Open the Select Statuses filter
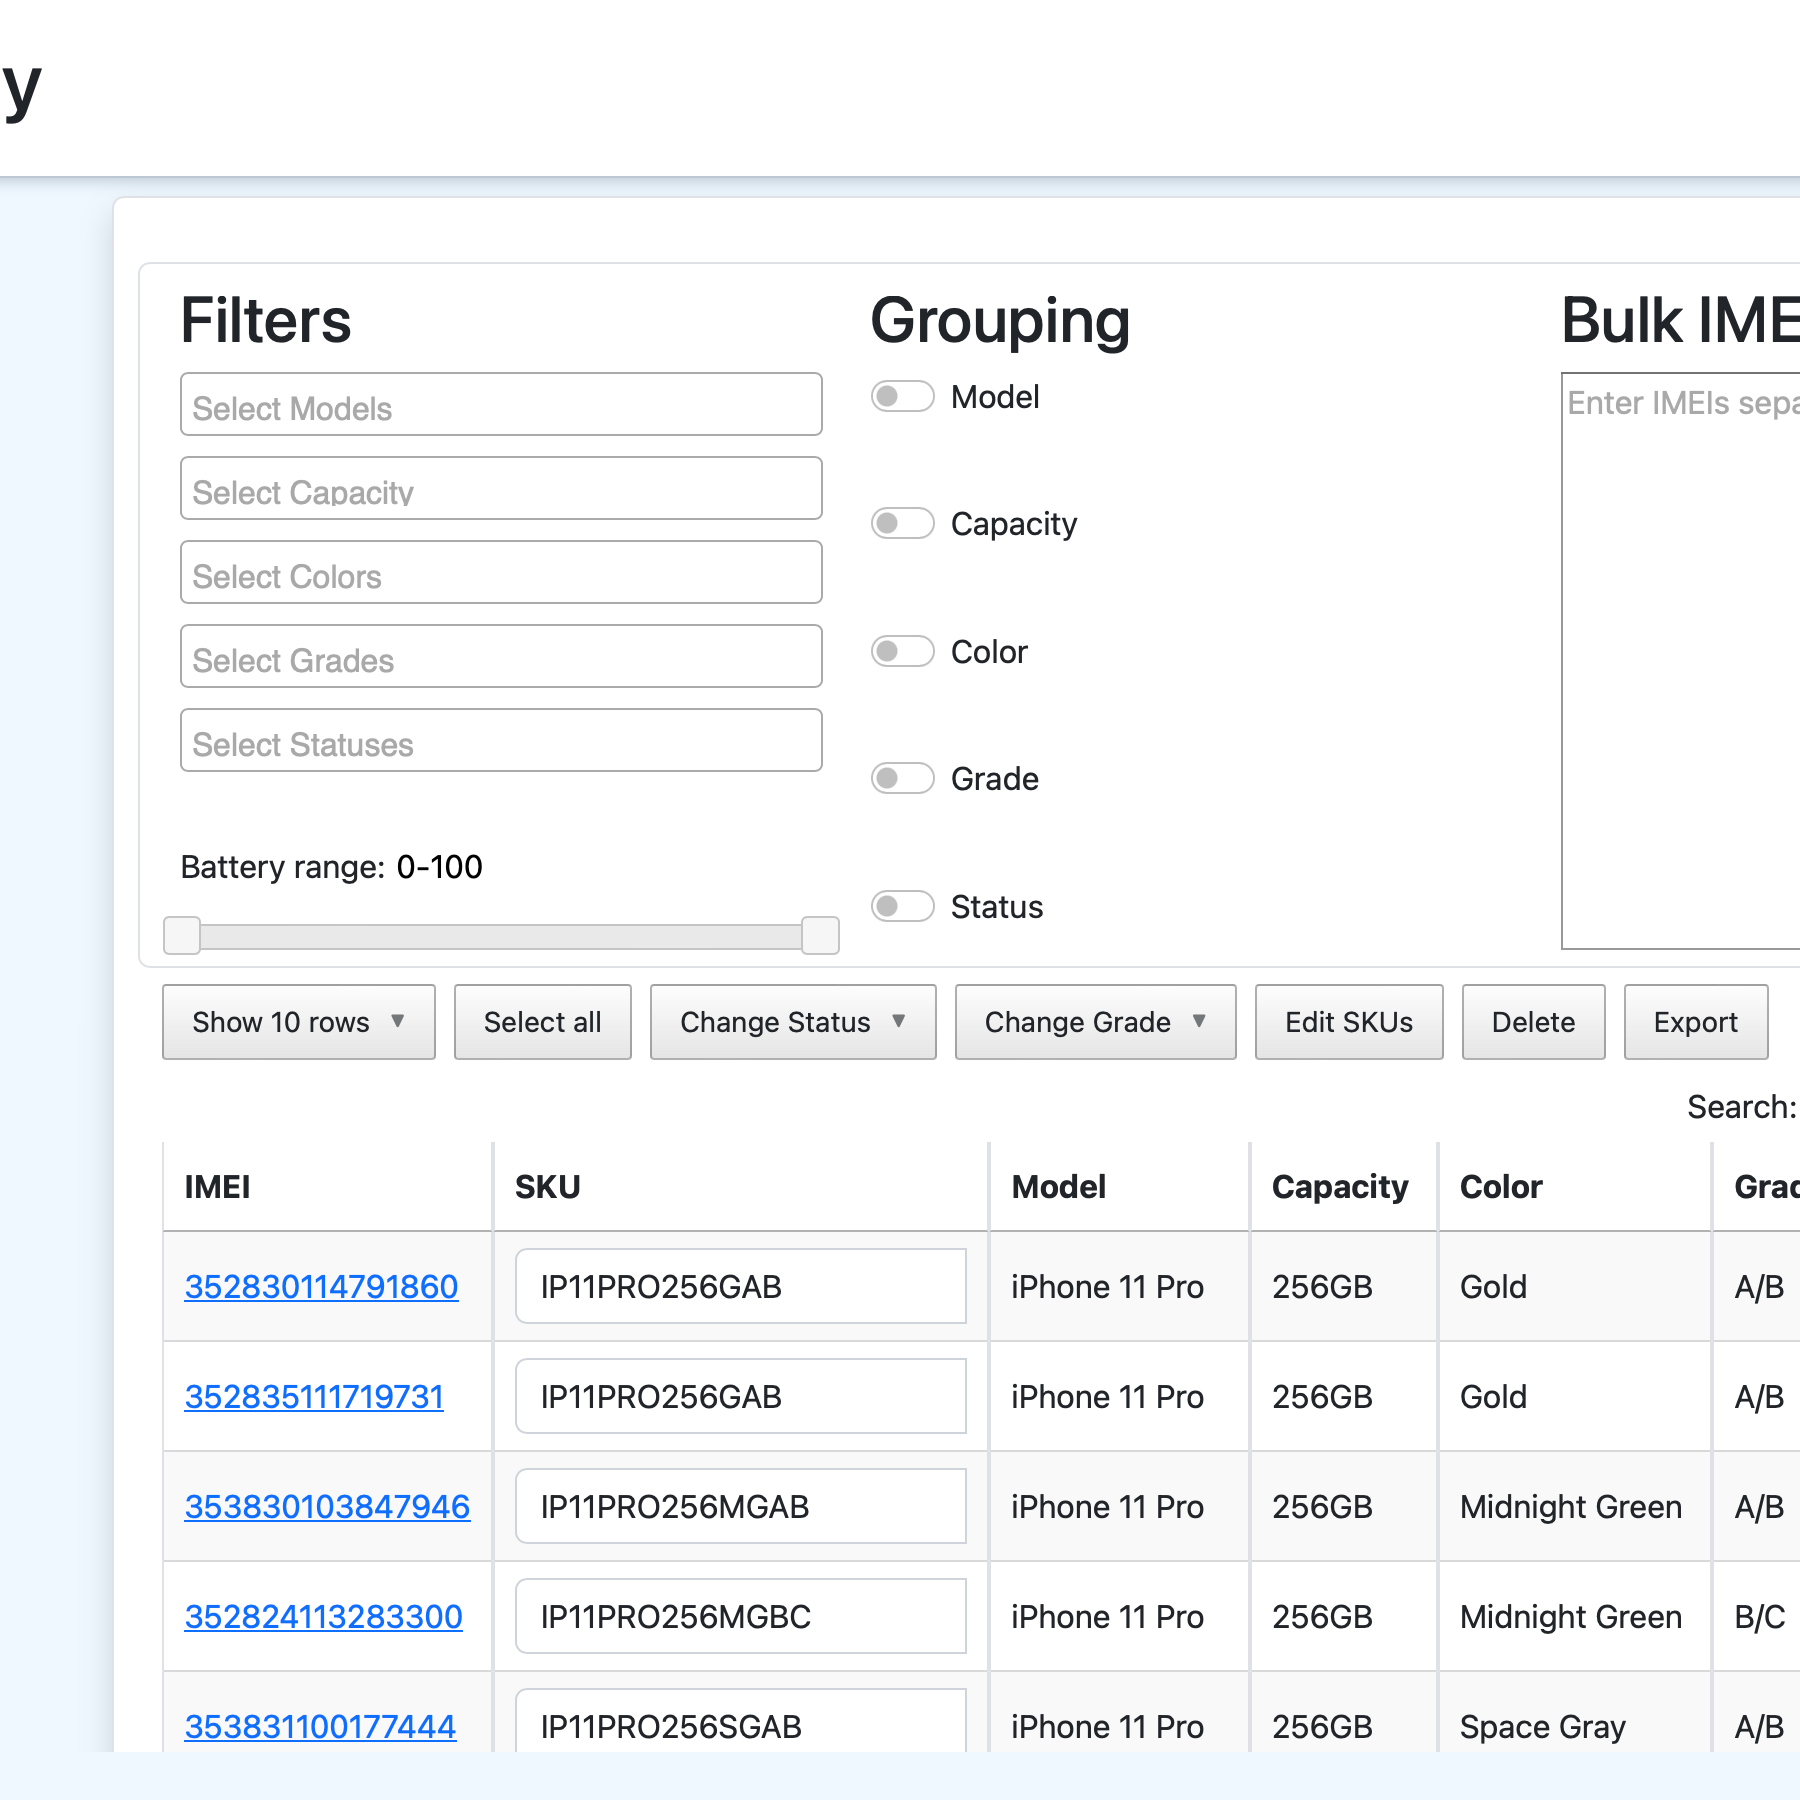Screen dimensions: 1800x1800 click(x=501, y=741)
